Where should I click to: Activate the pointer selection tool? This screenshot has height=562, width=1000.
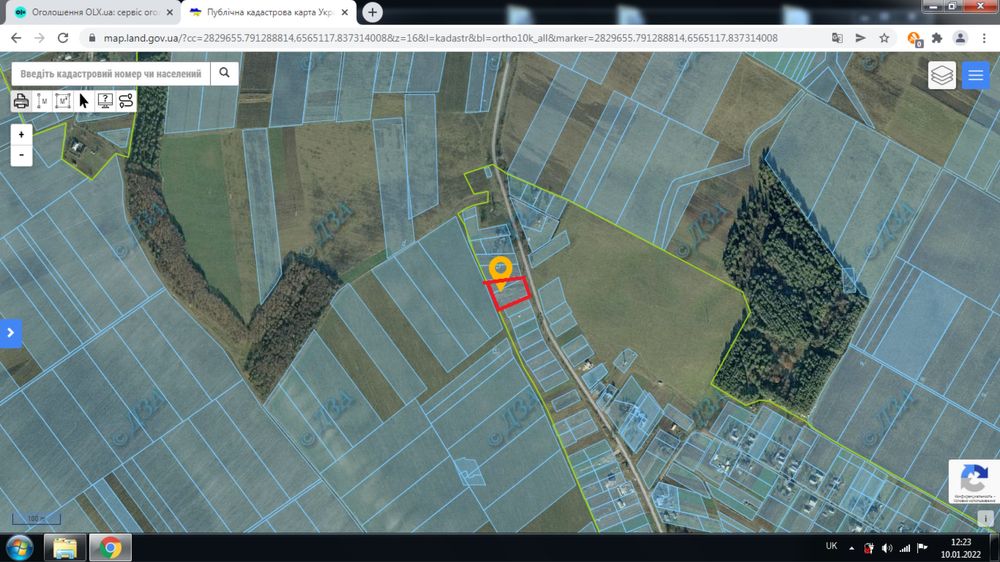[84, 101]
